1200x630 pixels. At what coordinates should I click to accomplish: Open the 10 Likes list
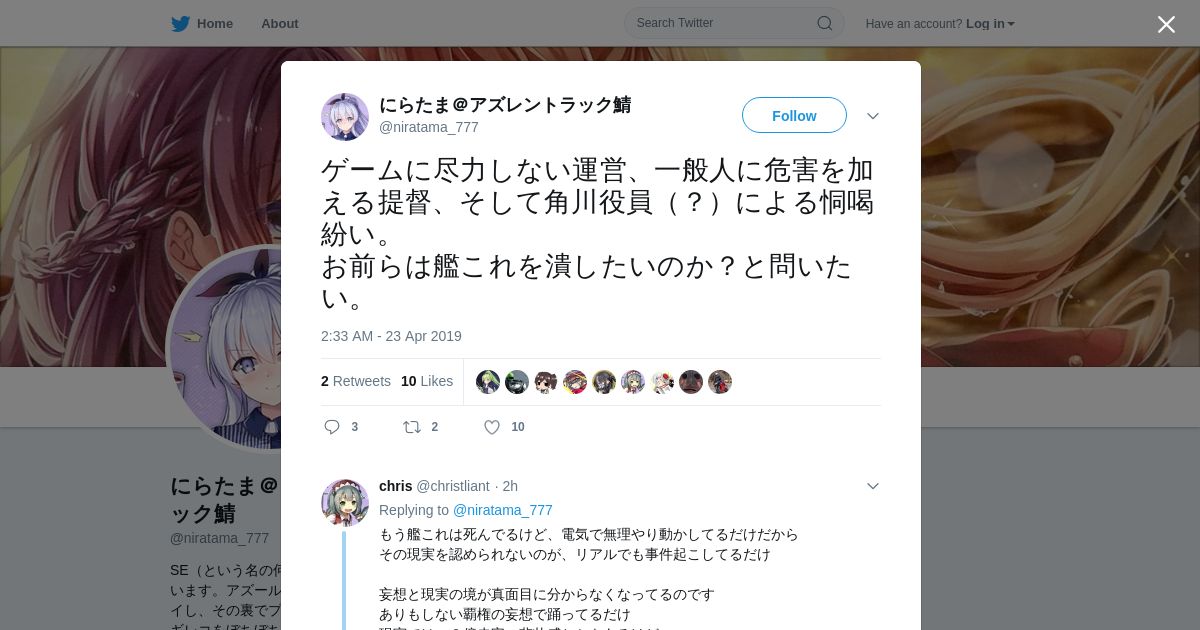[427, 381]
